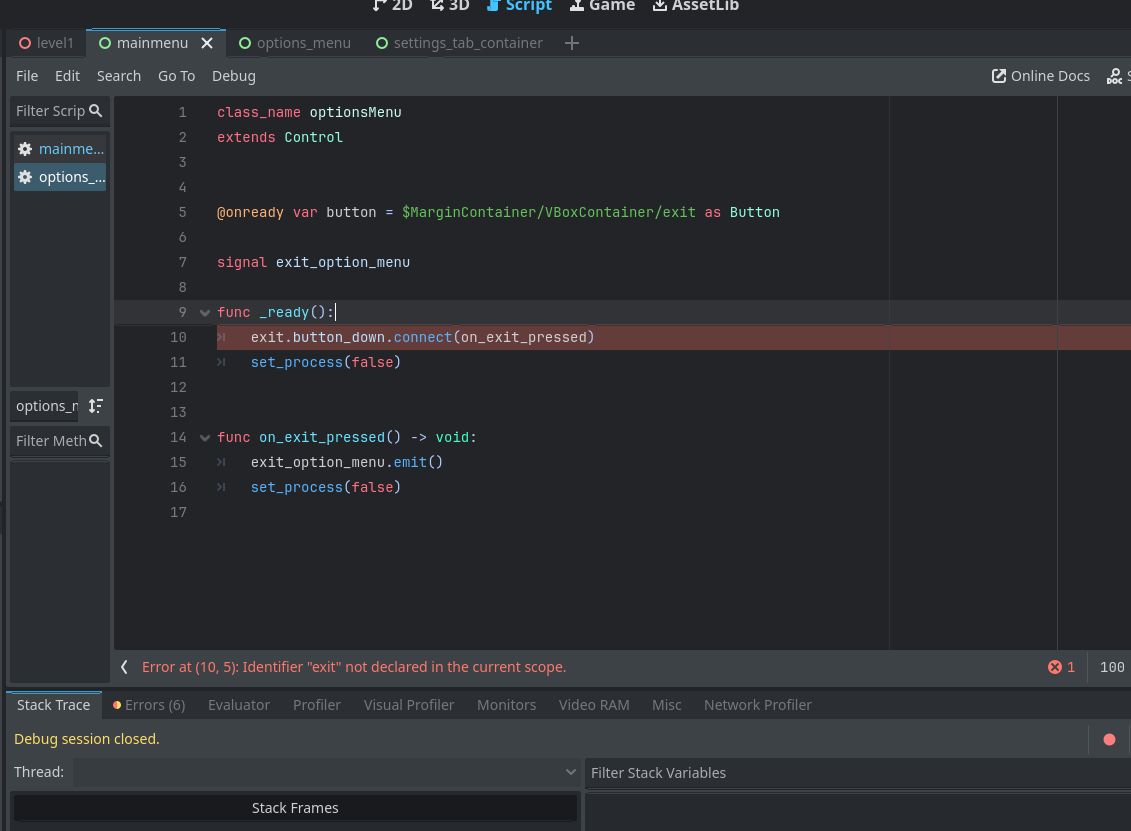This screenshot has width=1131, height=831.
Task: Click the red circle icon in debugger panel
Action: (1109, 739)
